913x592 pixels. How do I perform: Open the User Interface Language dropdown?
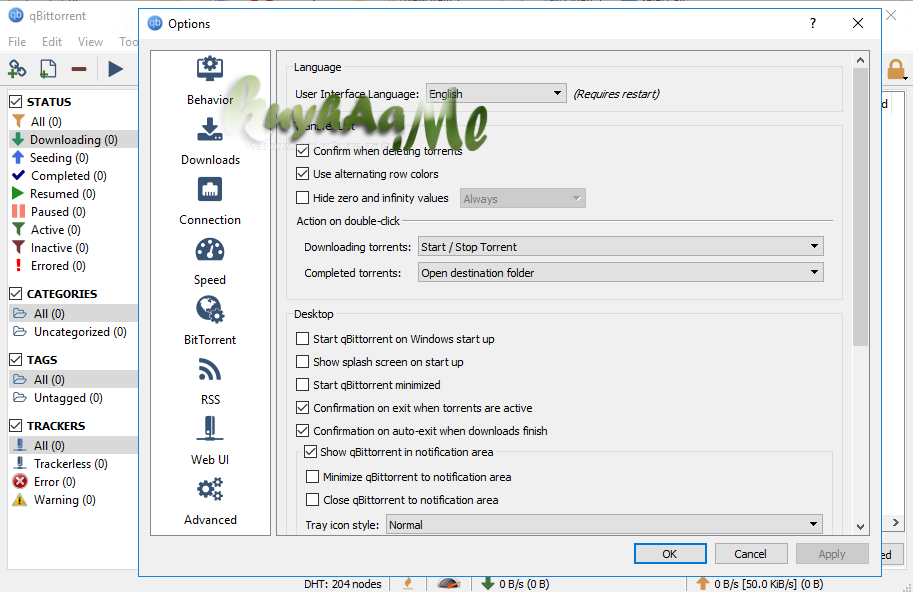click(x=496, y=93)
